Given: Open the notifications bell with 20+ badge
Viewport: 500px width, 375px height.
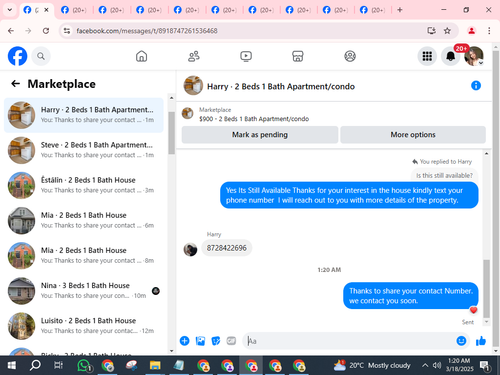Looking at the screenshot, I should click(x=451, y=56).
